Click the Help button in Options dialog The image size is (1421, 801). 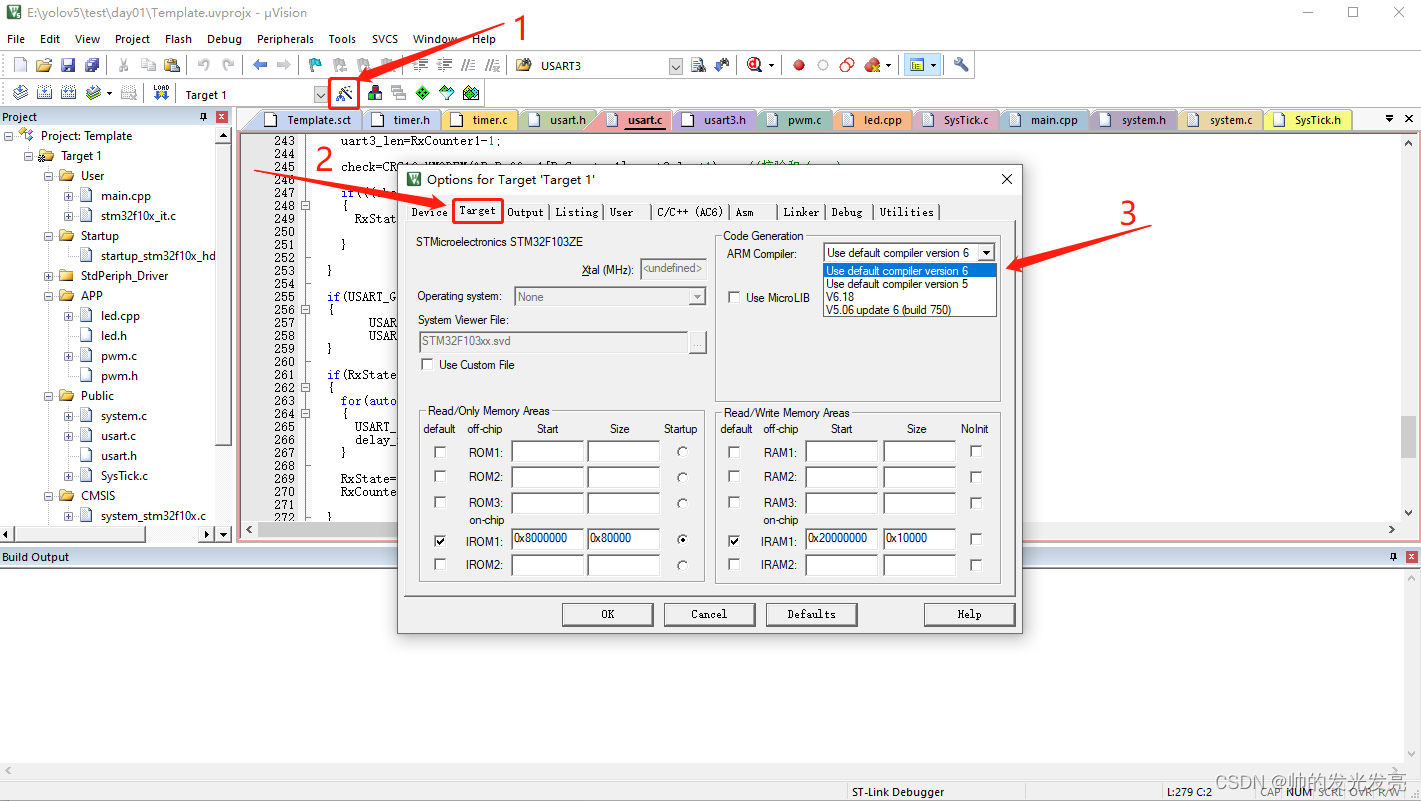(969, 614)
